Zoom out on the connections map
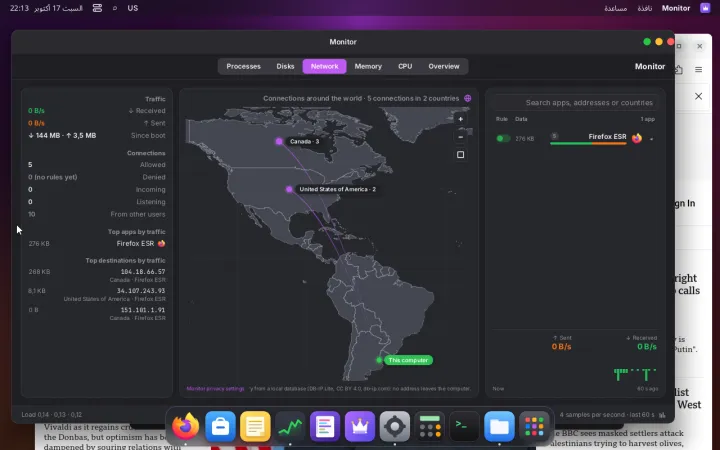Image resolution: width=720 pixels, height=450 pixels. tap(461, 137)
